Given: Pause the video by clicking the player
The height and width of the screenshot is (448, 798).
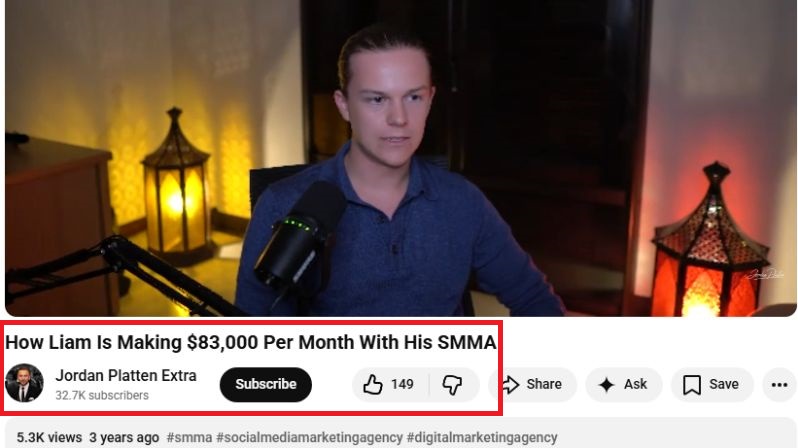Looking at the screenshot, I should point(401,158).
